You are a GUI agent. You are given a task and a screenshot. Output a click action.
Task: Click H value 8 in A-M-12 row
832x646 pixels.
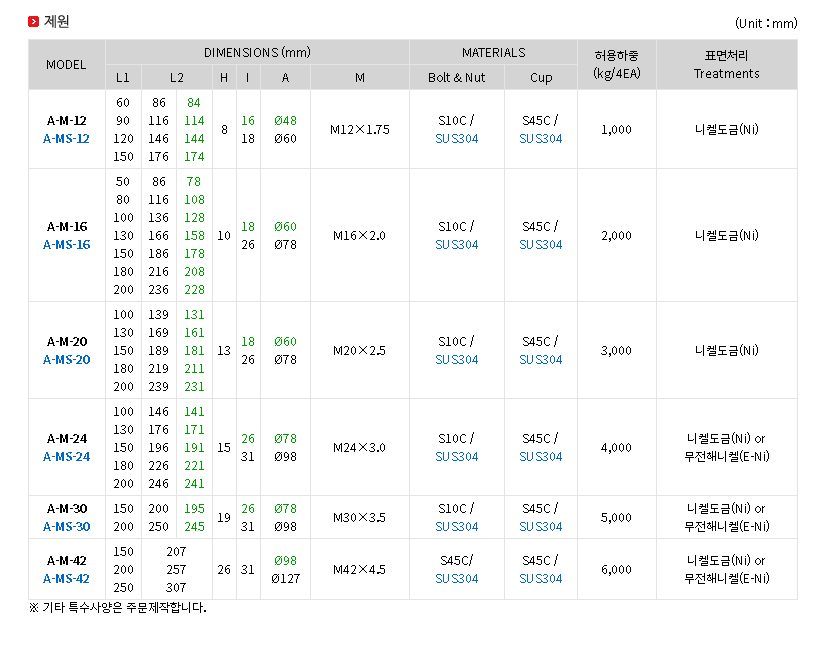pyautogui.click(x=224, y=130)
